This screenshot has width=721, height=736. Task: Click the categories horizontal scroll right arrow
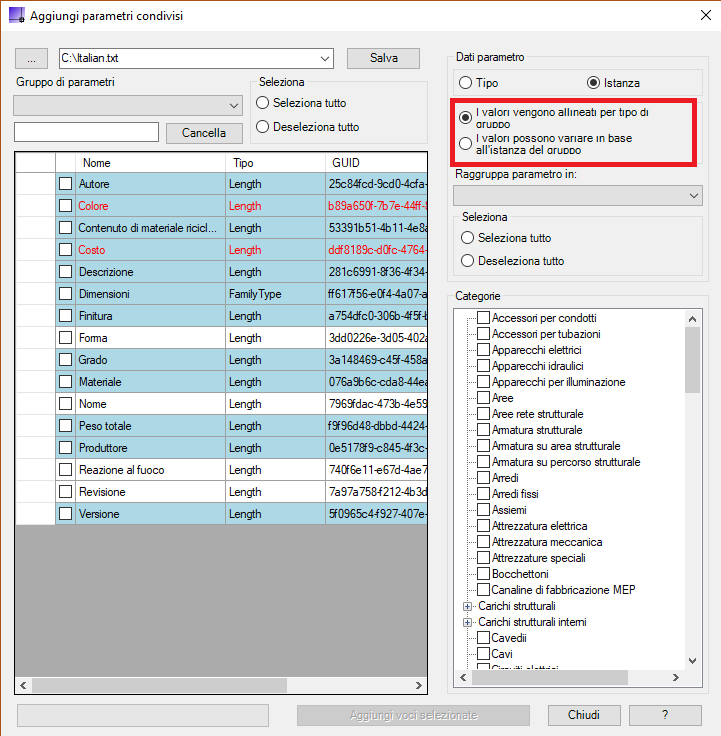pos(676,677)
